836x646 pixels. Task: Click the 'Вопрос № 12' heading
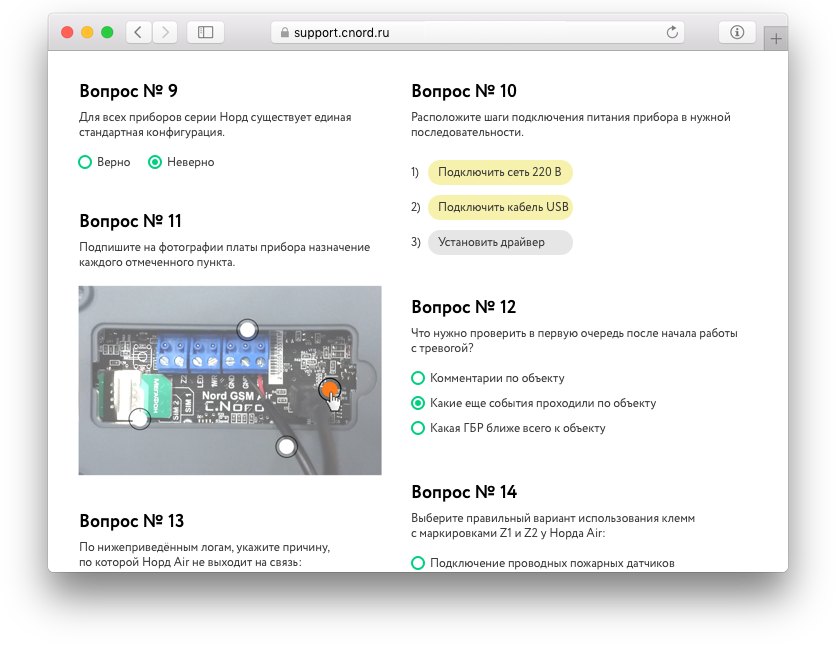click(464, 307)
